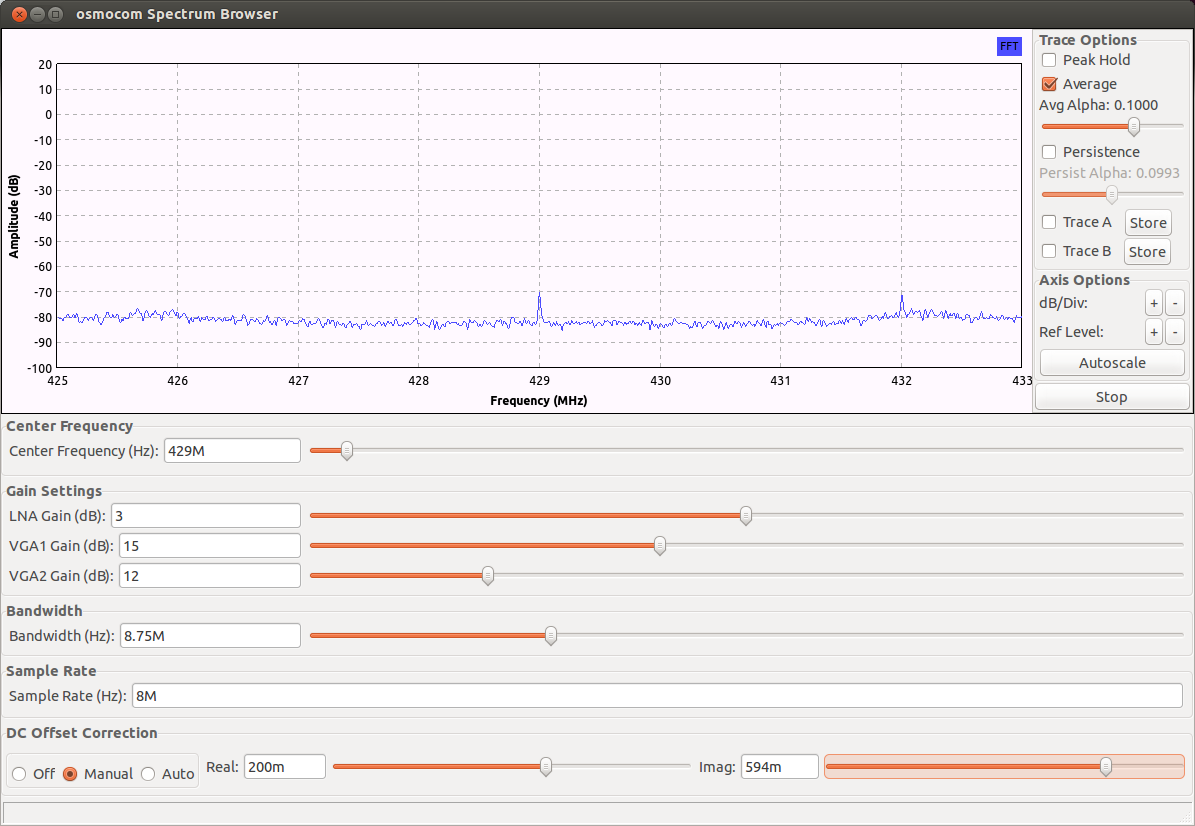The height and width of the screenshot is (826, 1195).
Task: Click the Gain Settings heading
Action: coord(54,491)
